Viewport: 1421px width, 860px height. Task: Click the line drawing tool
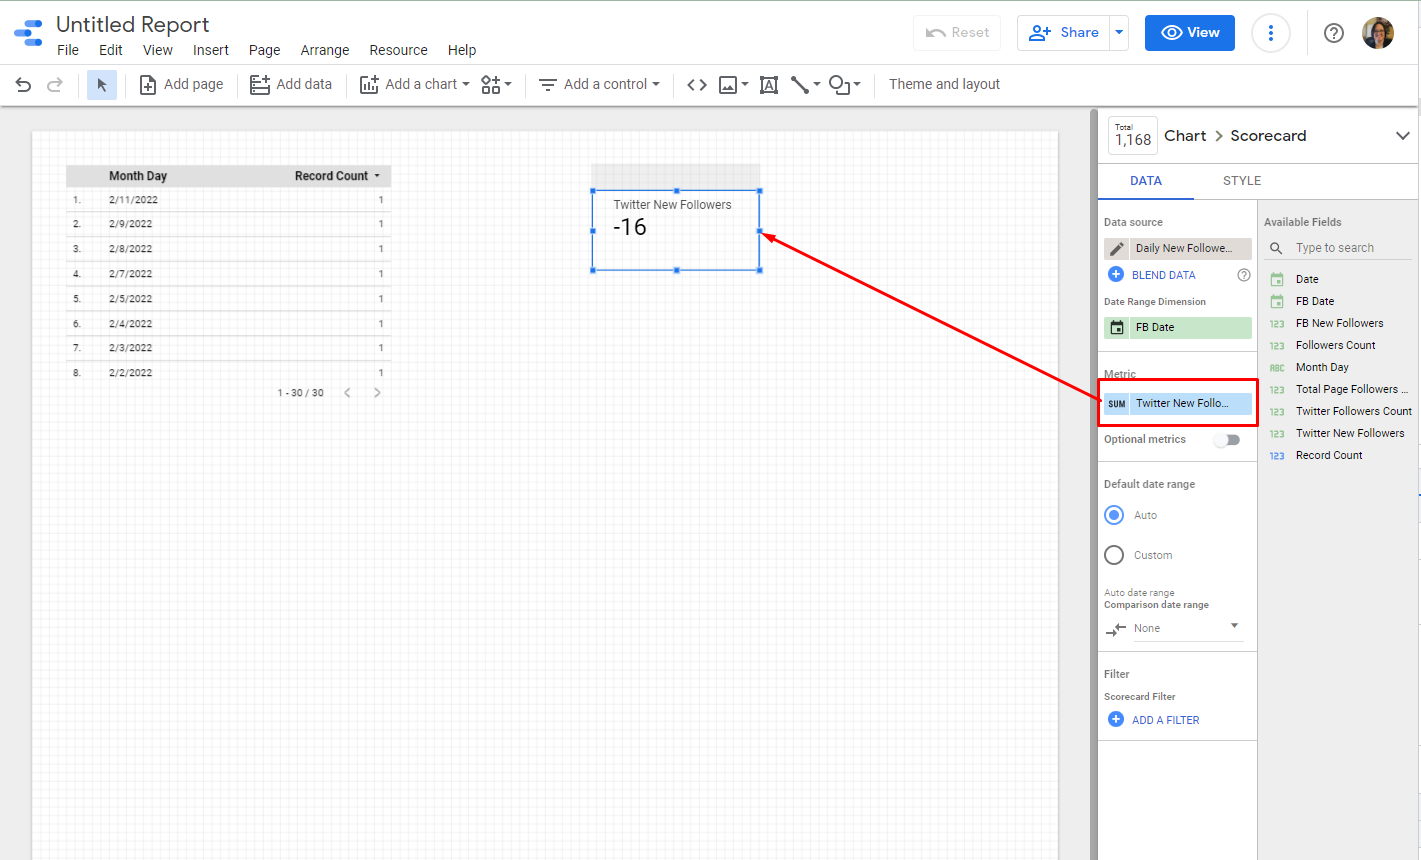pos(800,85)
